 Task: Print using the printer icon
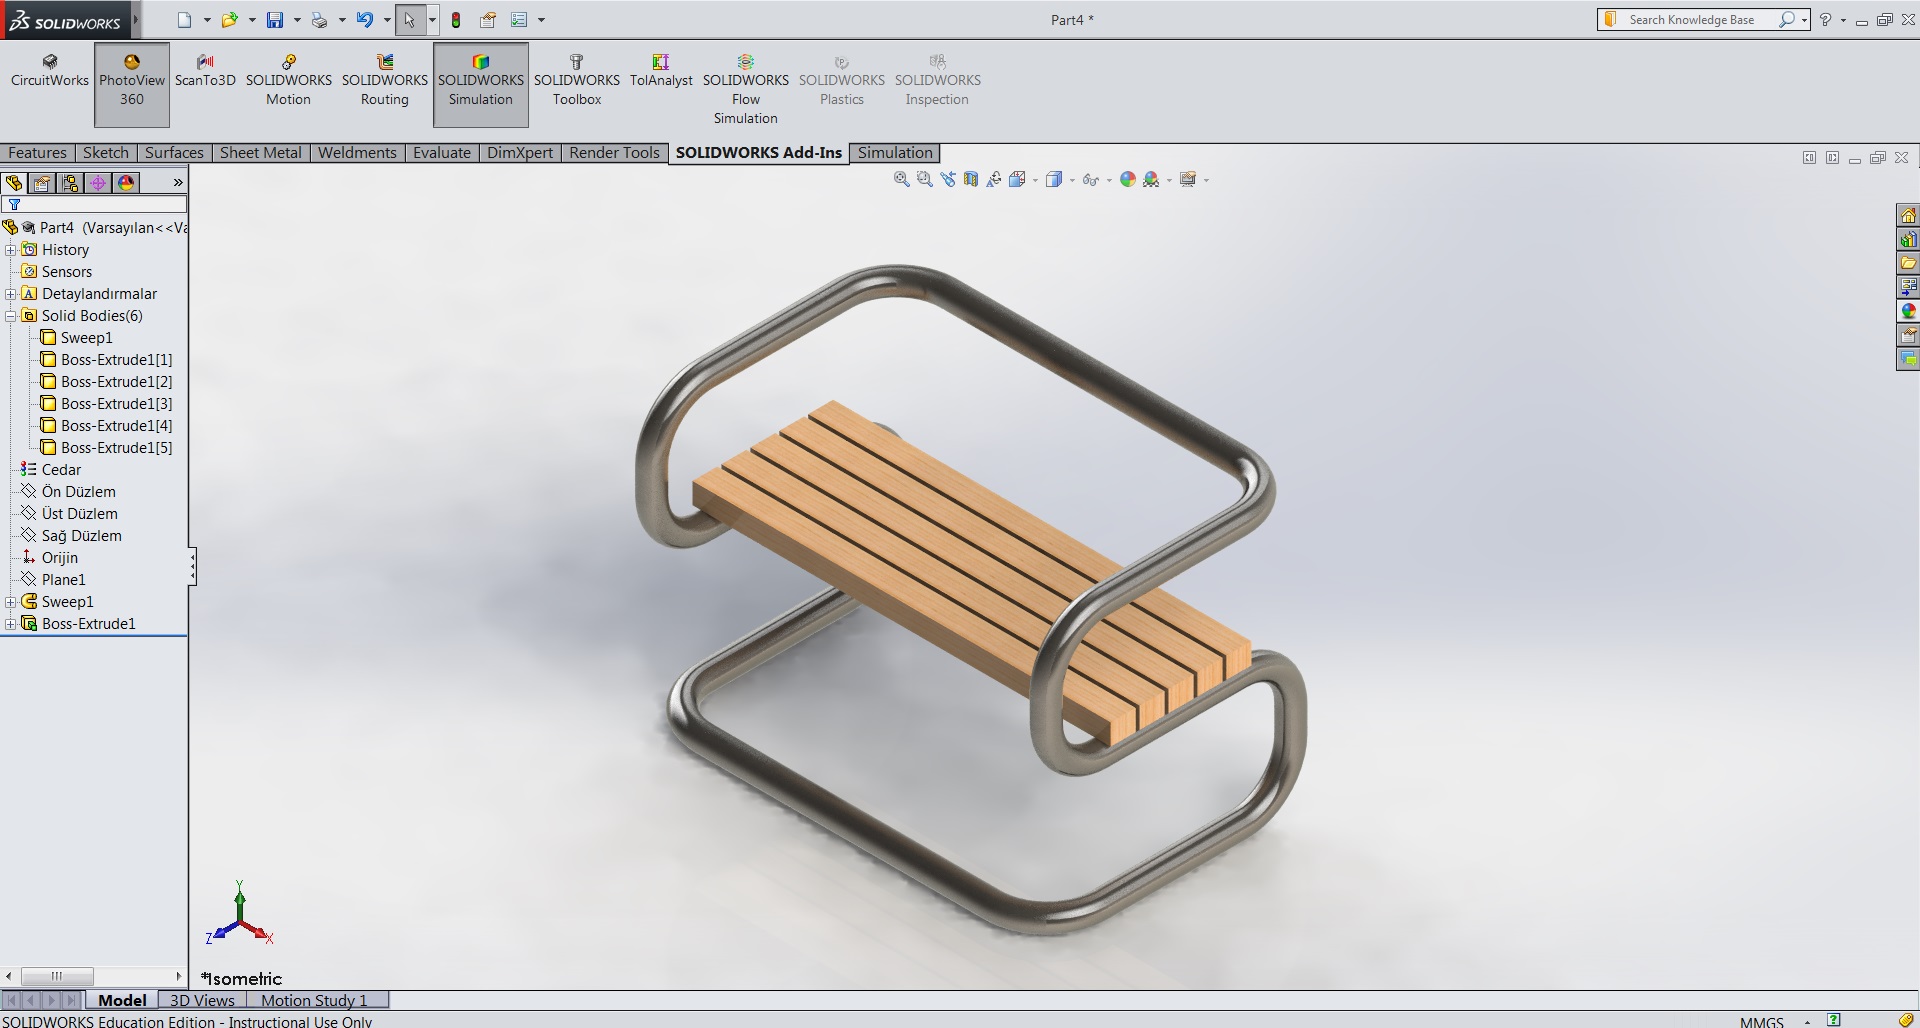click(320, 20)
